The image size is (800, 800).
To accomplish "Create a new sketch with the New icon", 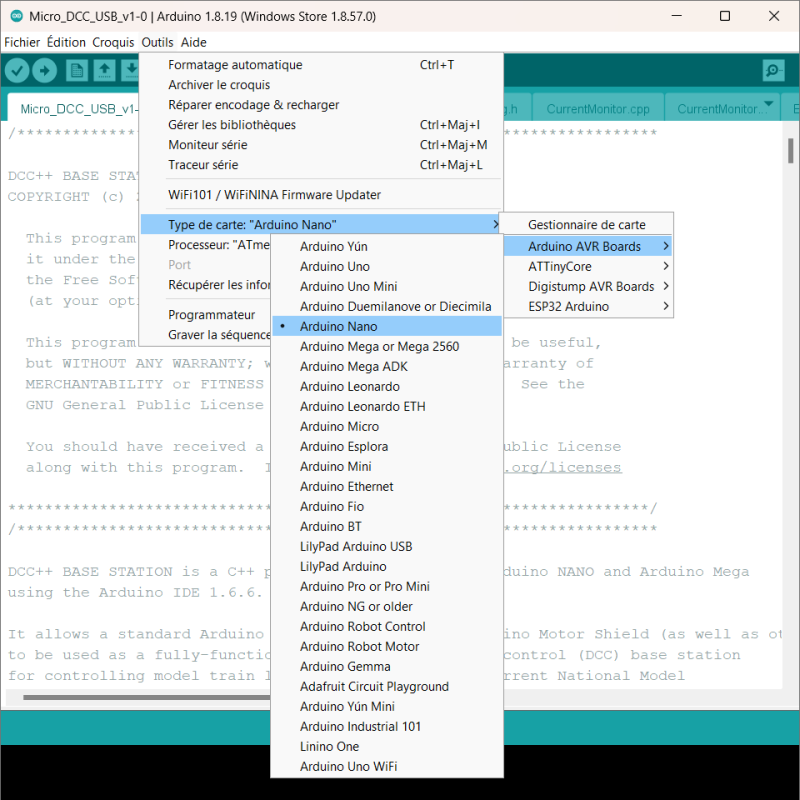I will point(77,70).
